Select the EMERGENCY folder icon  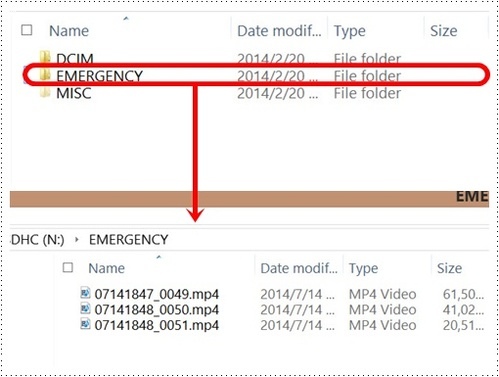tap(45, 75)
